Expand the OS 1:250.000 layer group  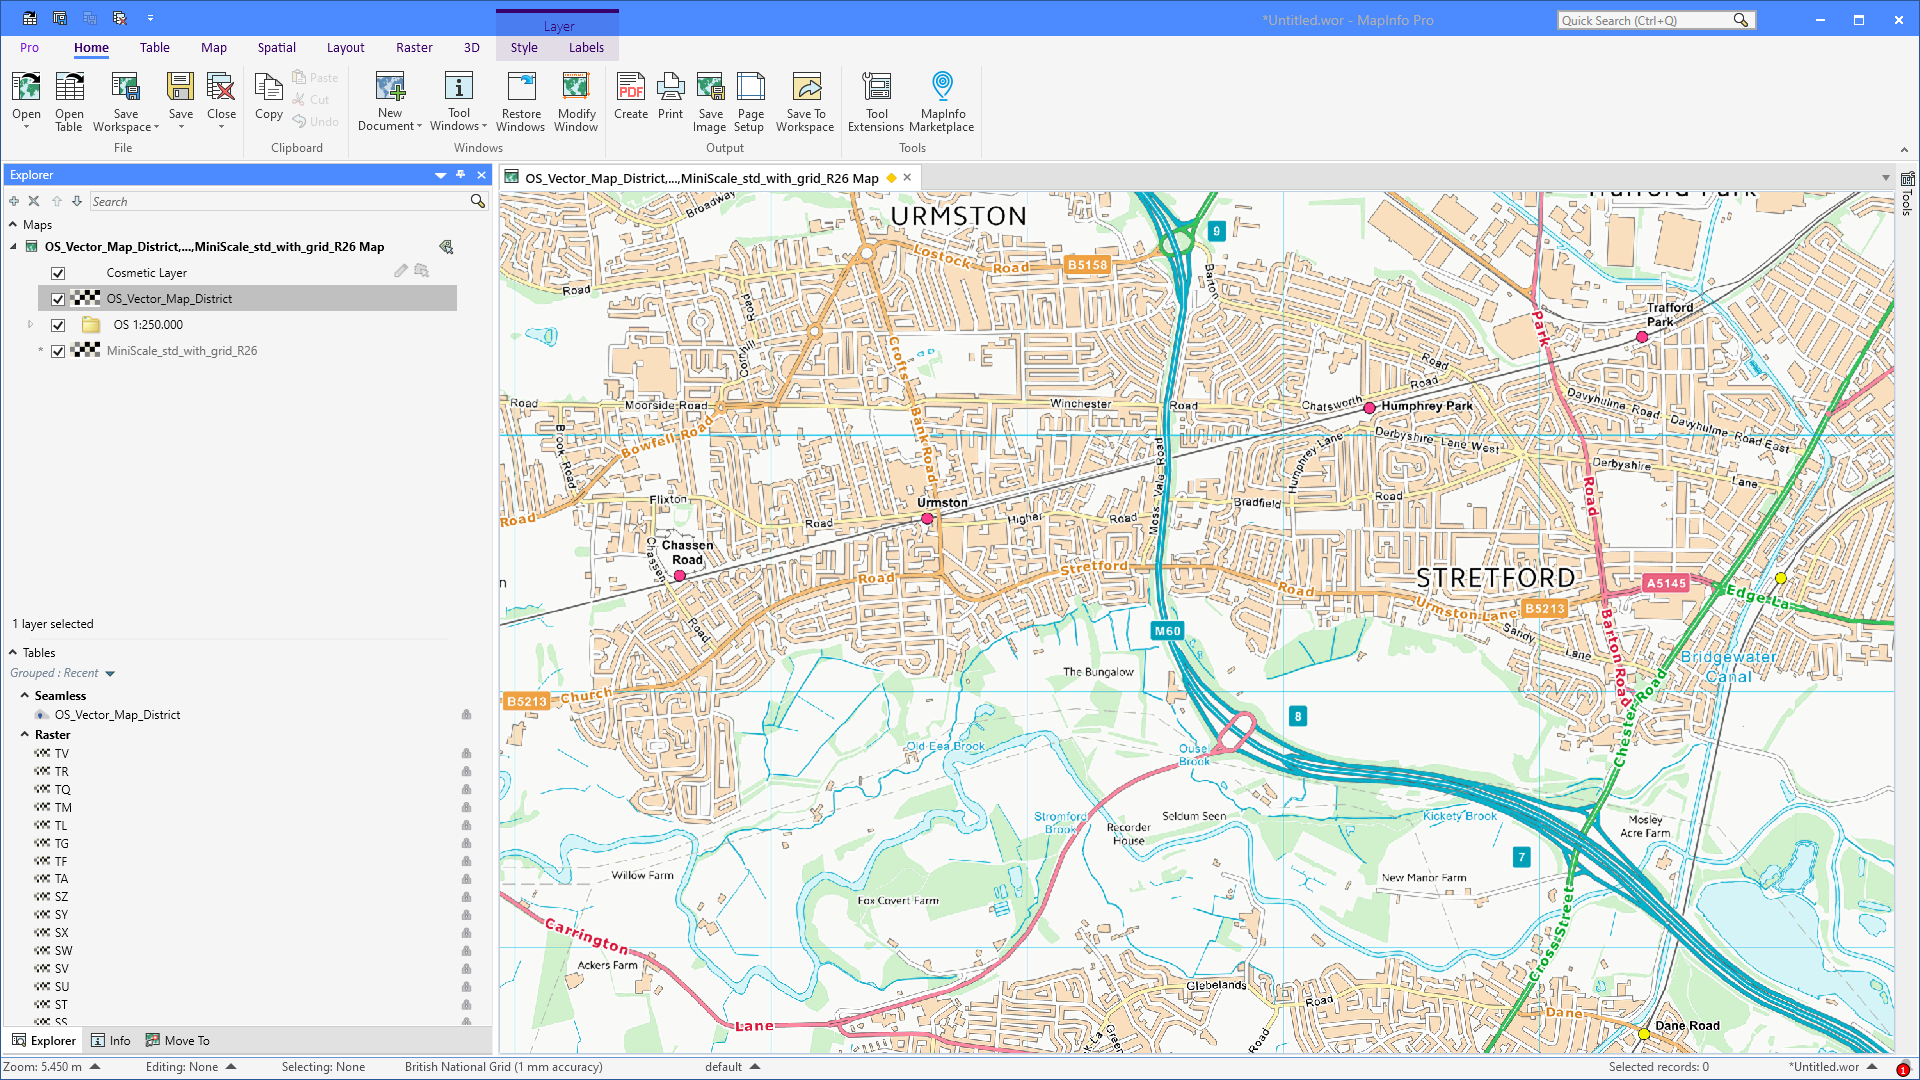click(x=29, y=324)
